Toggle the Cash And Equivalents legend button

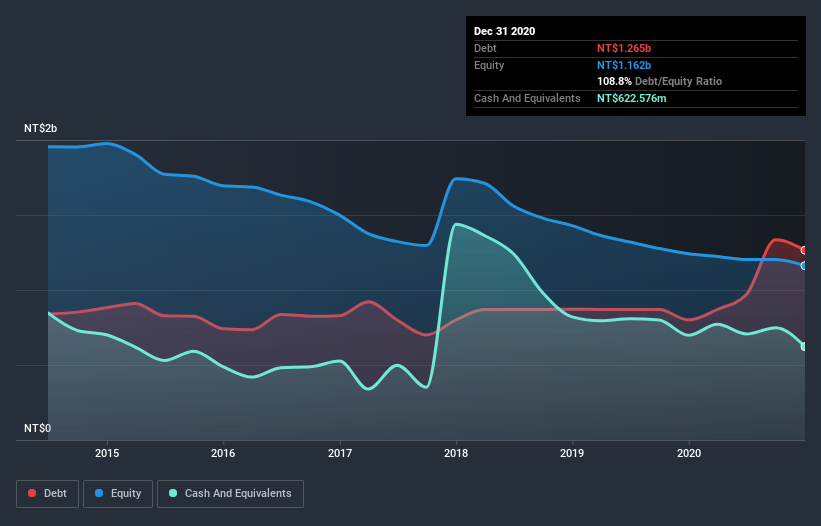click(230, 494)
